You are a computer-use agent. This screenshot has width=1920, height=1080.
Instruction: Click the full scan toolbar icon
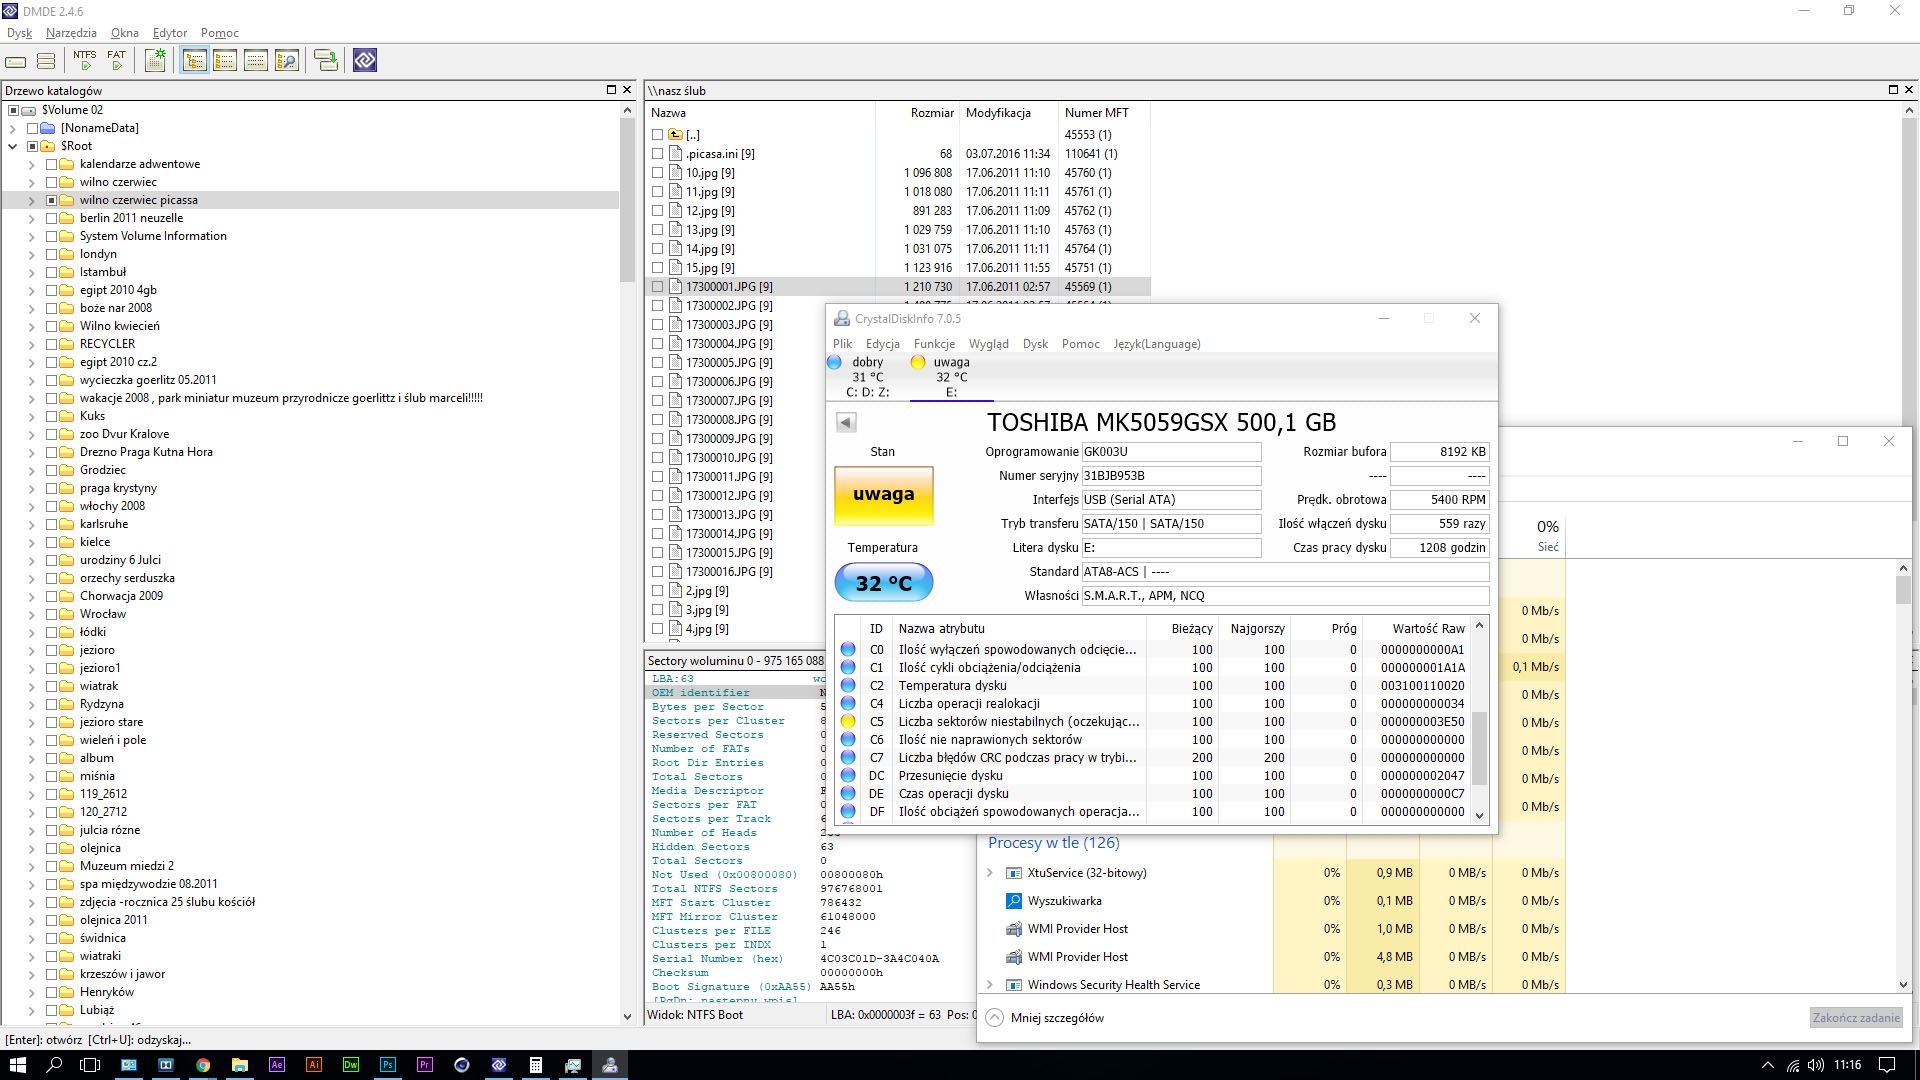tap(155, 61)
